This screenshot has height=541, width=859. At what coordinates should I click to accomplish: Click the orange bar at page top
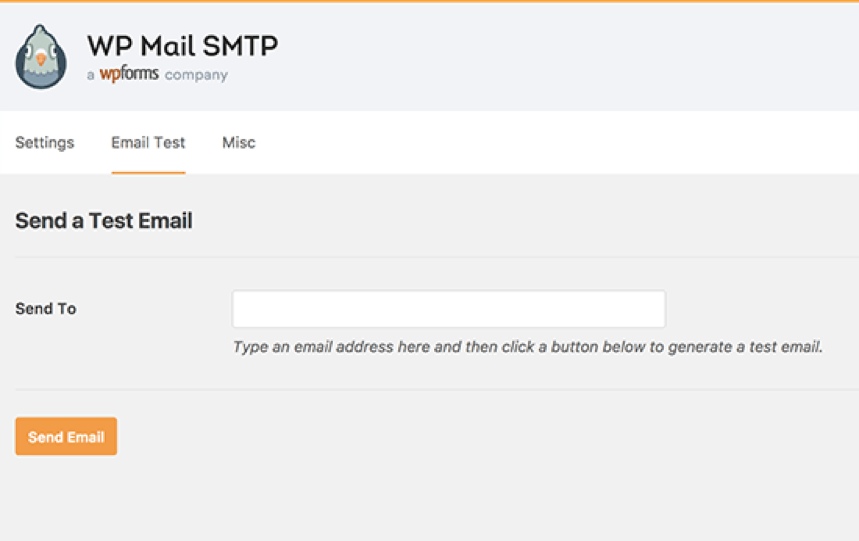pyautogui.click(x=430, y=1)
